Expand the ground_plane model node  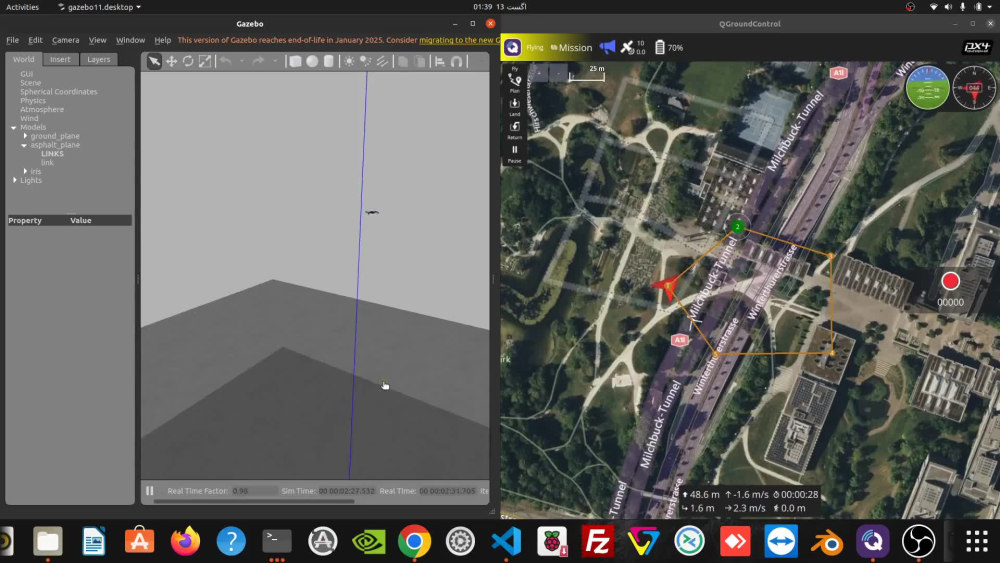pos(25,136)
